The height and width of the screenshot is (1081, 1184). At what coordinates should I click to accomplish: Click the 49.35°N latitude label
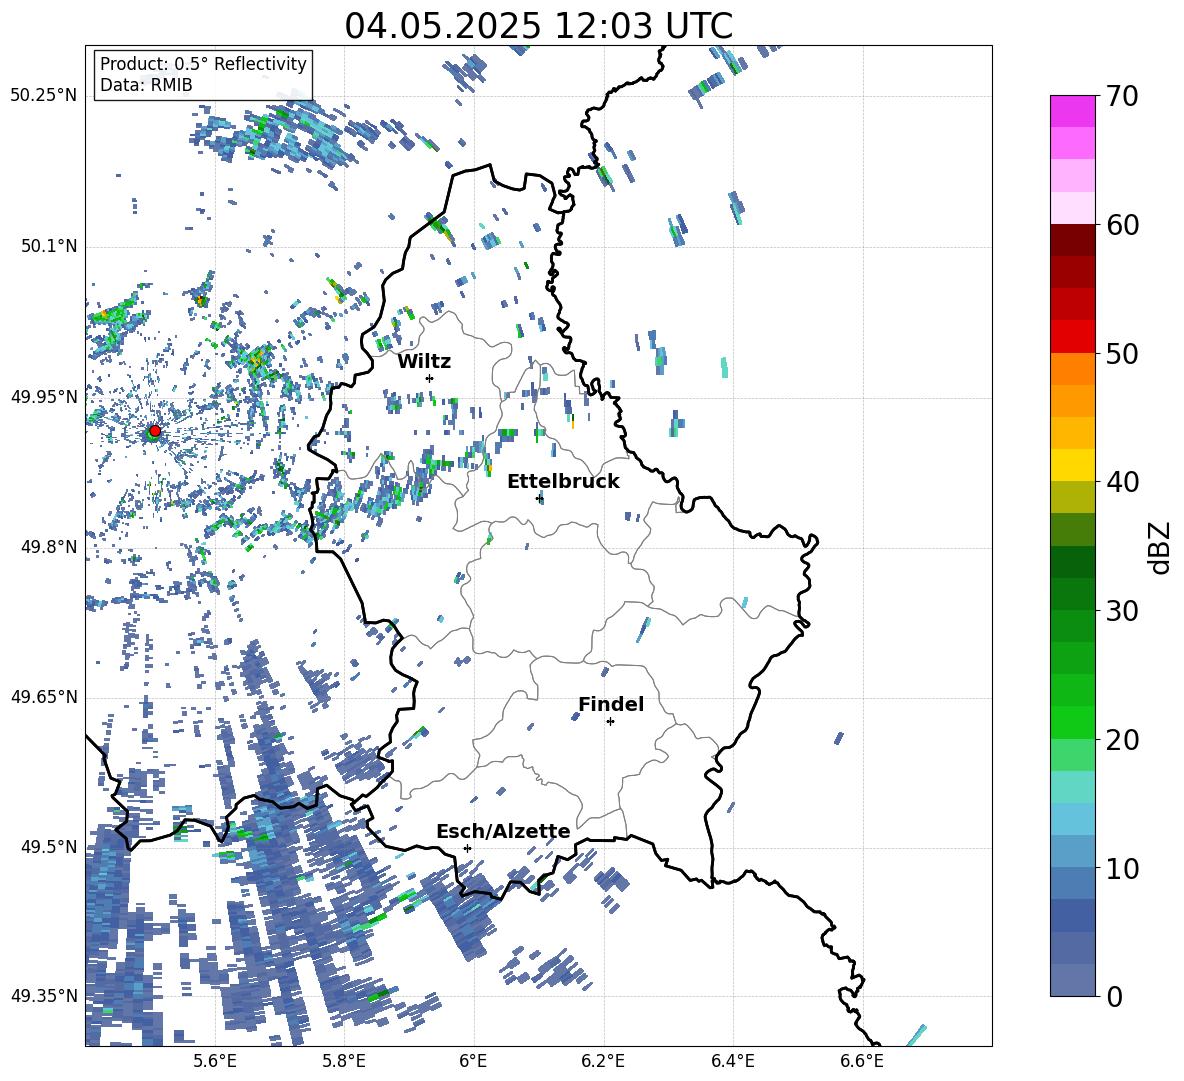(x=44, y=996)
